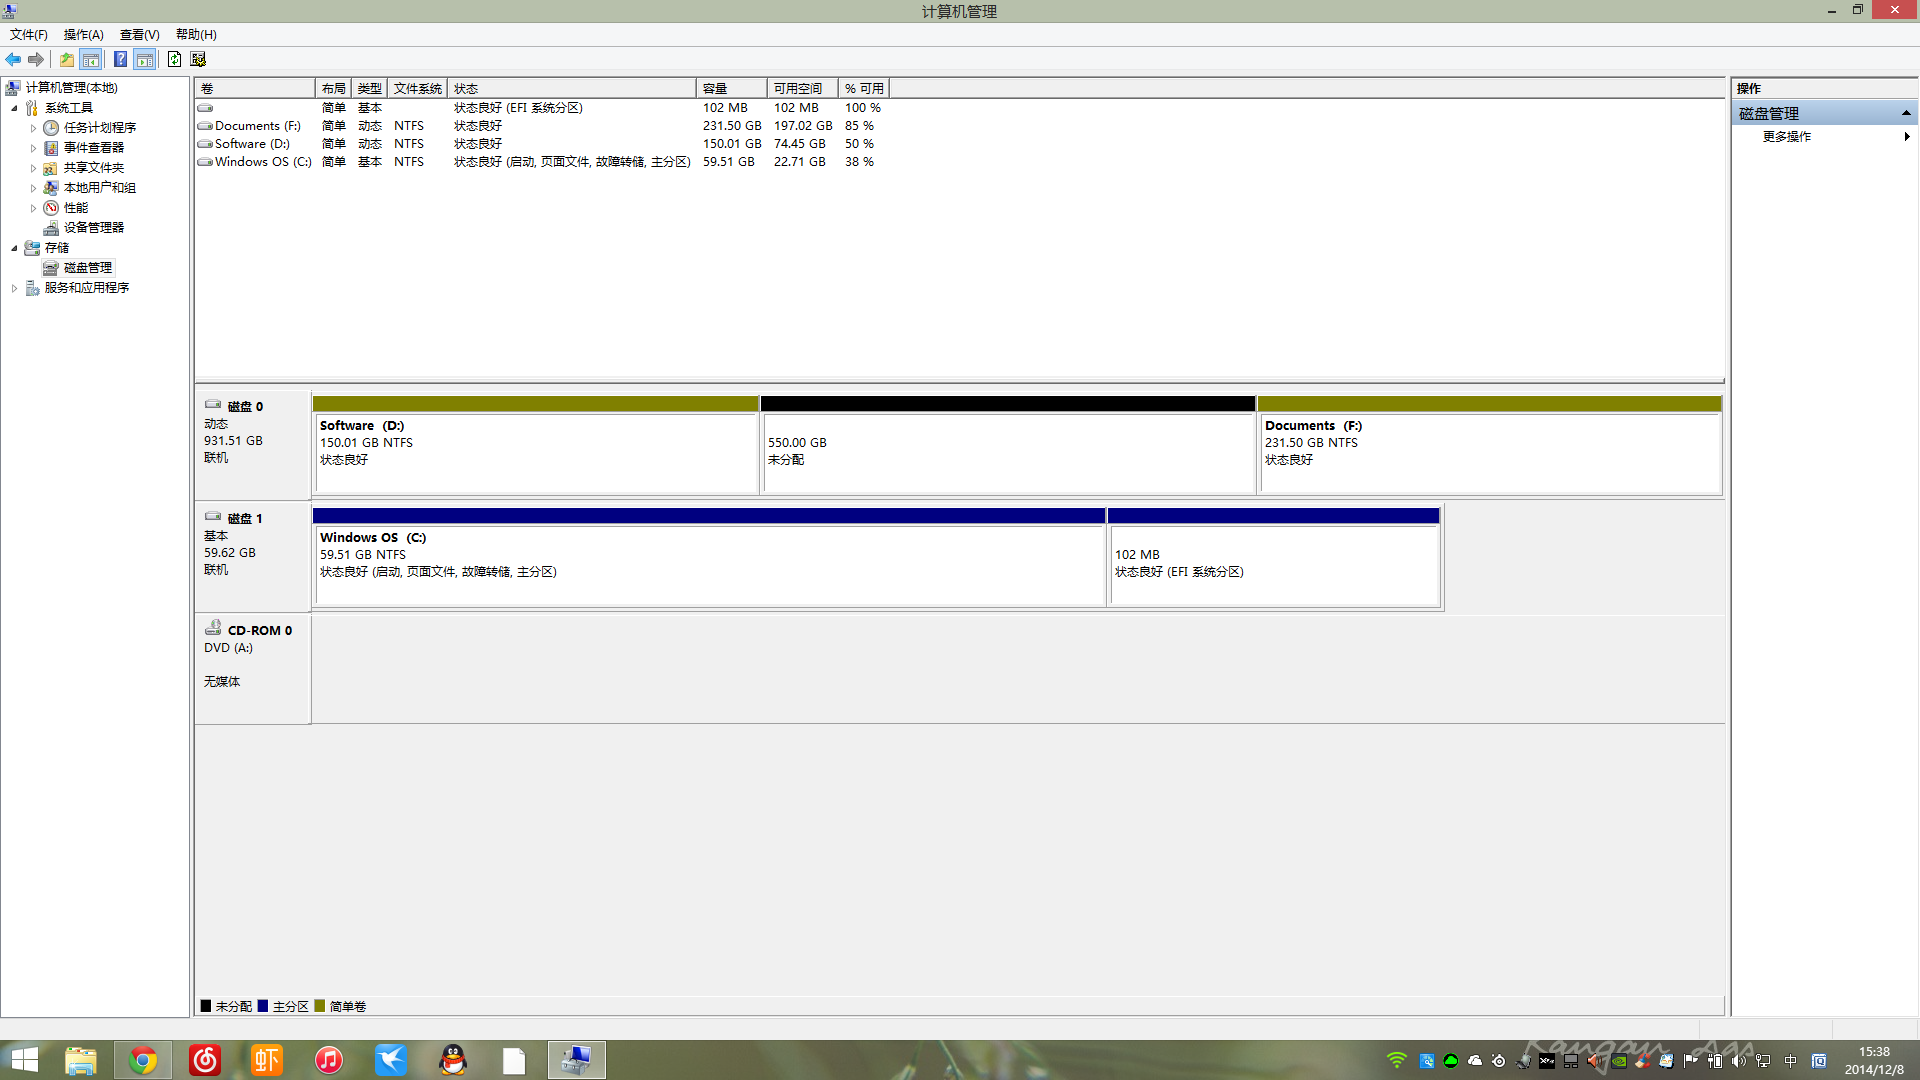Click the blue Back arrow toolbar icon

[13, 60]
